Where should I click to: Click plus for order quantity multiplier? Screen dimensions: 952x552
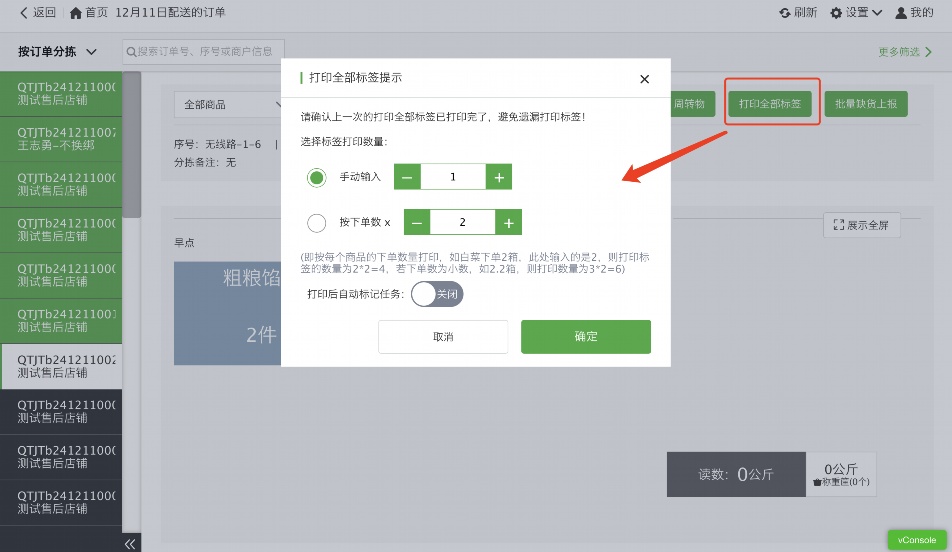508,222
